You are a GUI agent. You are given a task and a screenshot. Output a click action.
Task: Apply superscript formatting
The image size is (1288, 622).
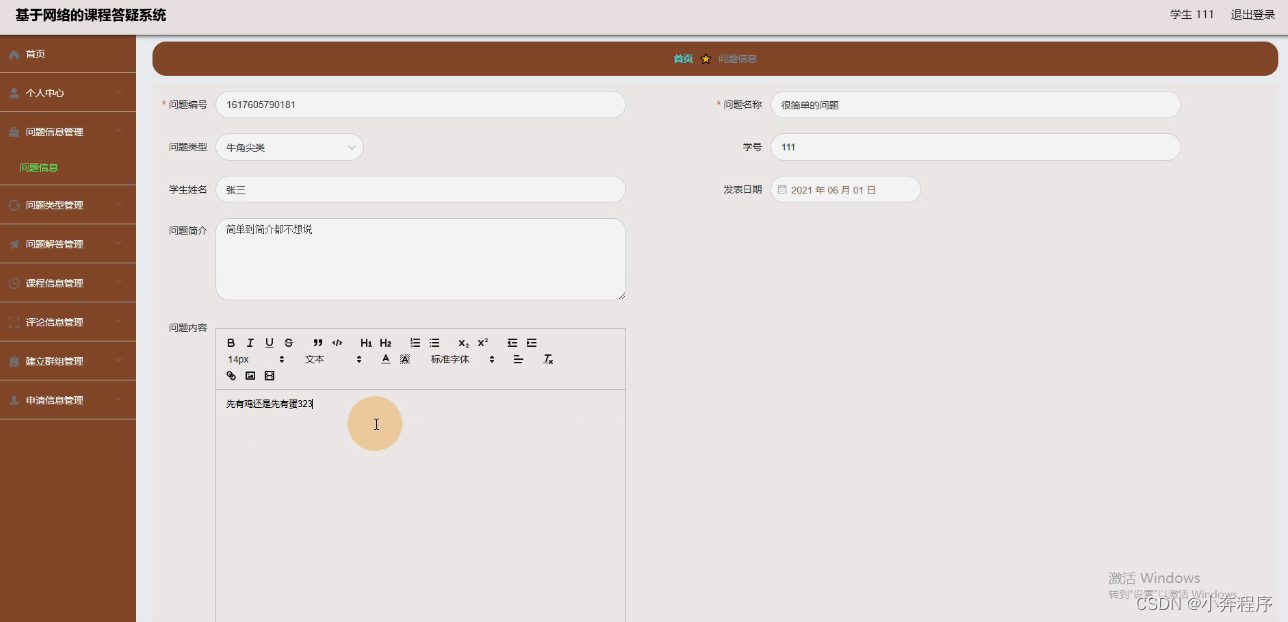(482, 343)
